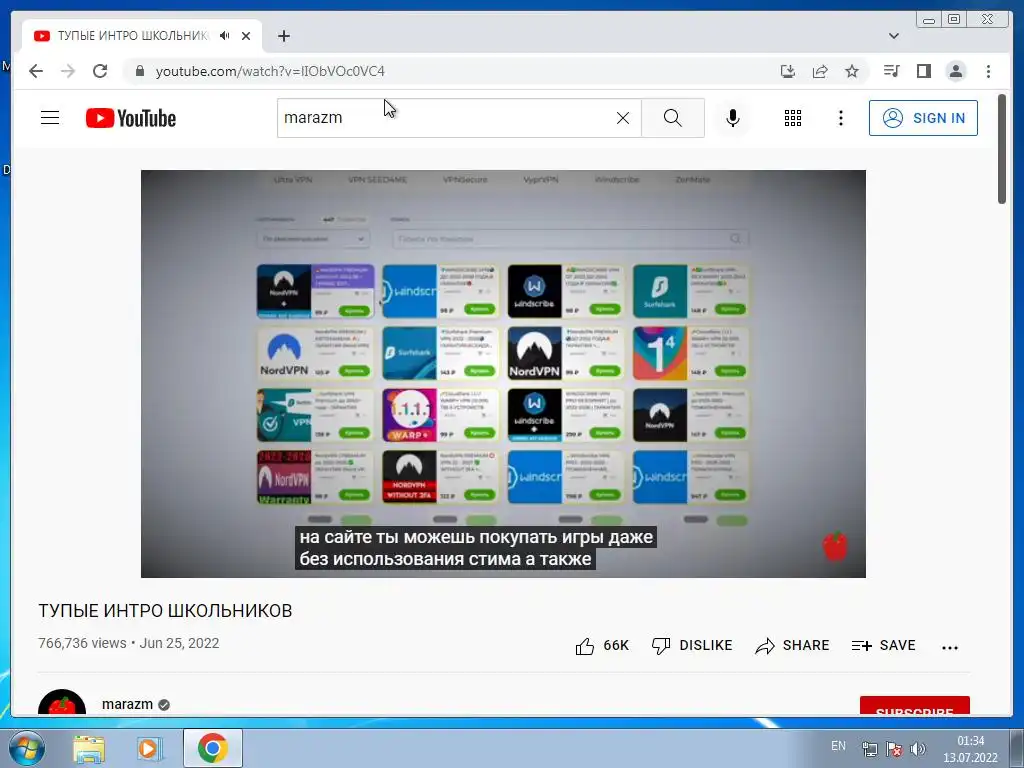Click the page vertical scrollbar thumb
The height and width of the screenshot is (768, 1024).
coord(1002,149)
